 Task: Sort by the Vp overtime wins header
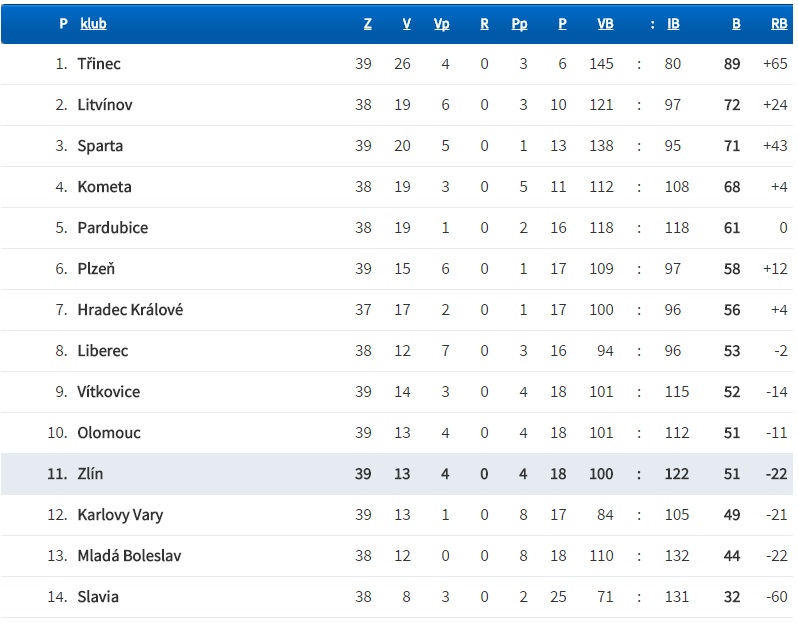(x=441, y=24)
